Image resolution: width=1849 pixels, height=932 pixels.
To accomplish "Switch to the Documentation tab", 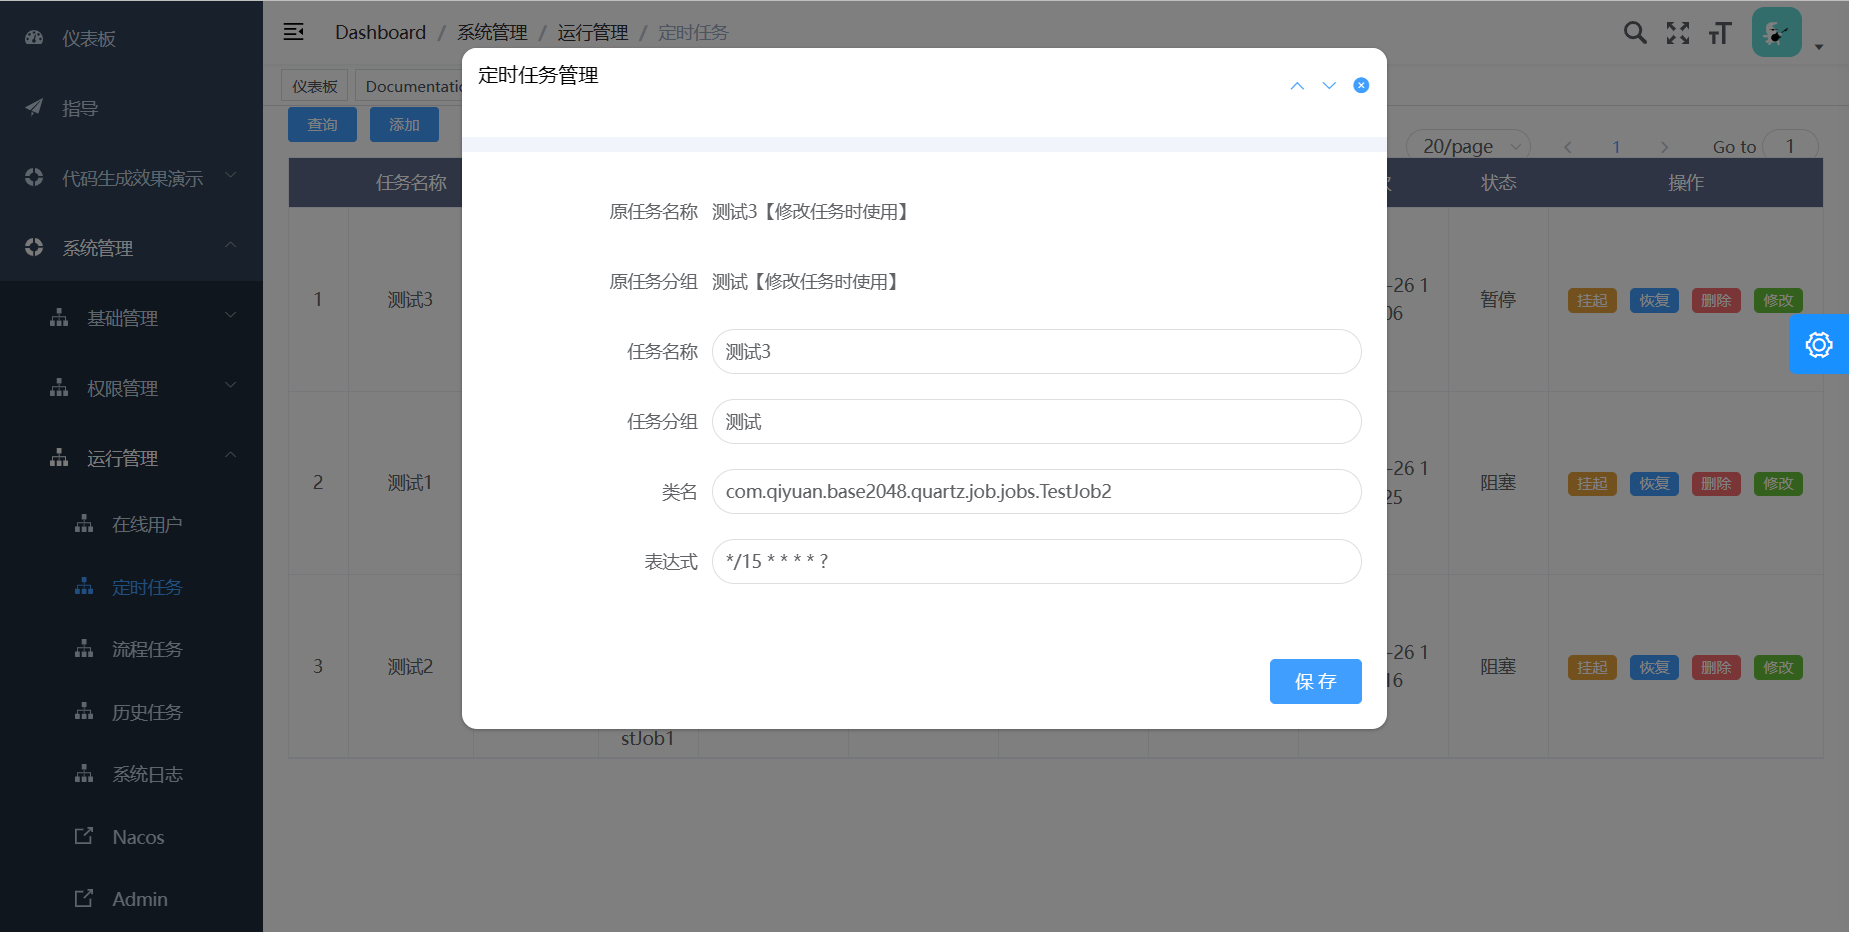I will [x=416, y=85].
